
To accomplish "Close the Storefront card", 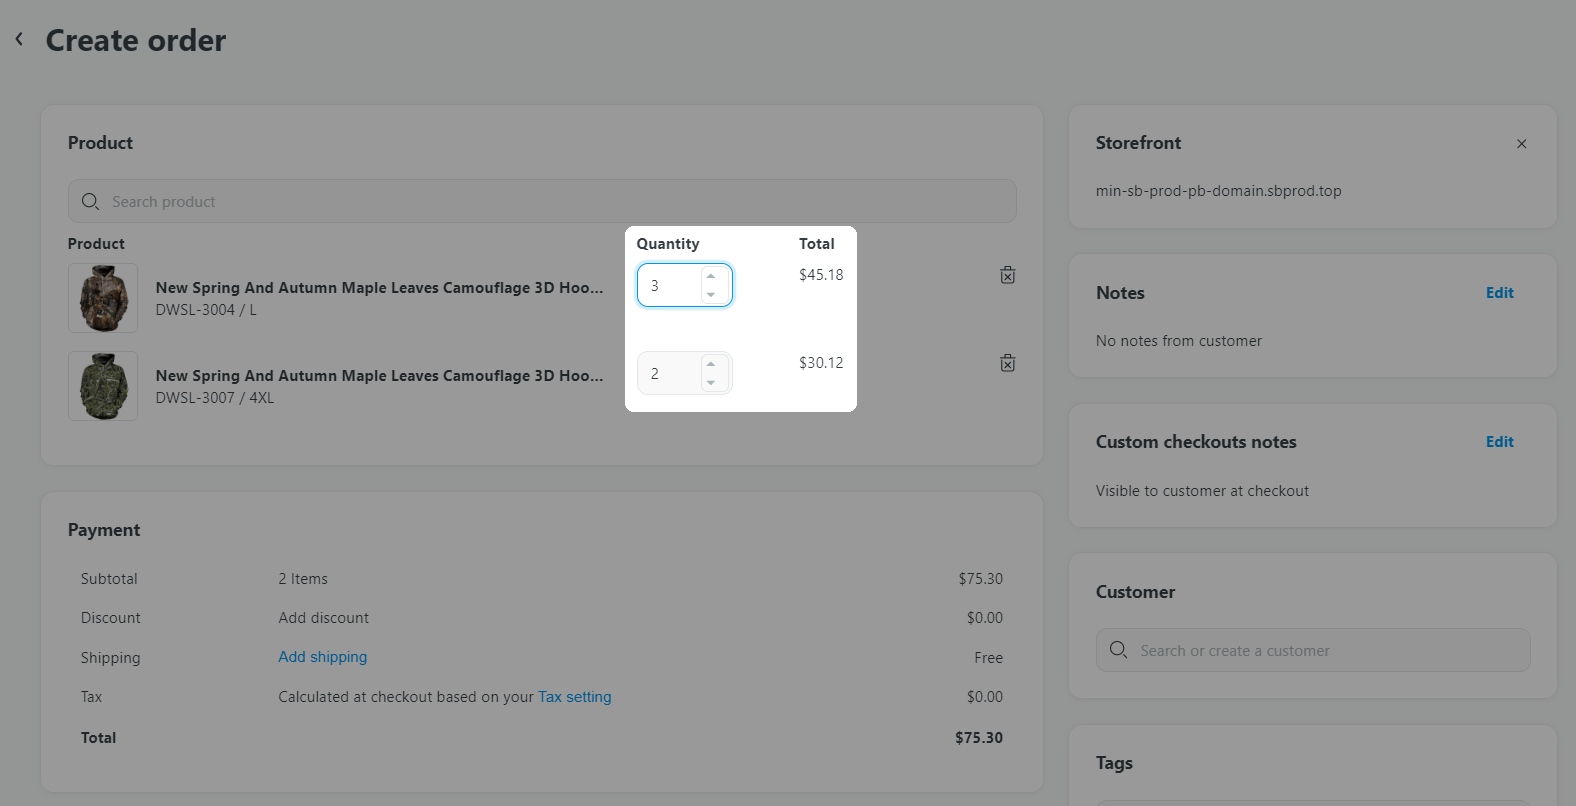I will click(x=1521, y=144).
